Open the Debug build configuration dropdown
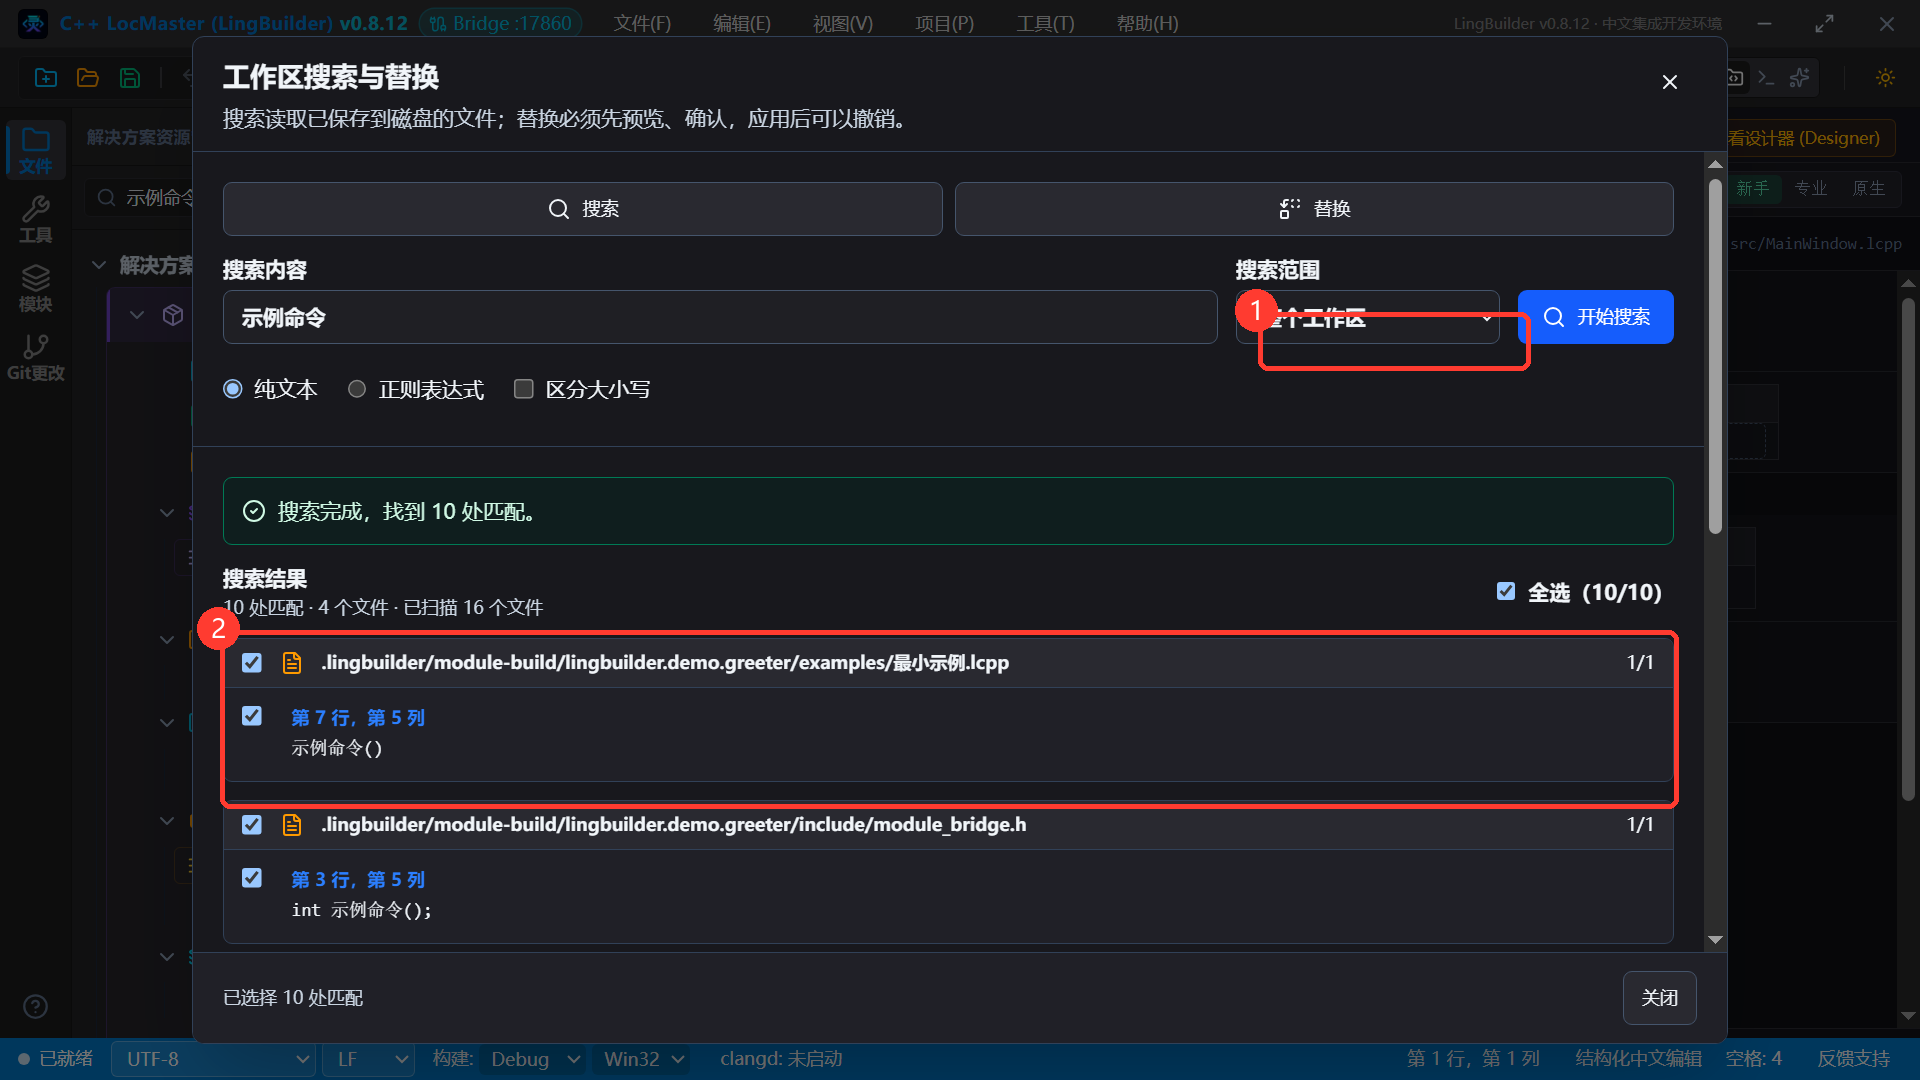The height and width of the screenshot is (1080, 1920). [x=534, y=1059]
